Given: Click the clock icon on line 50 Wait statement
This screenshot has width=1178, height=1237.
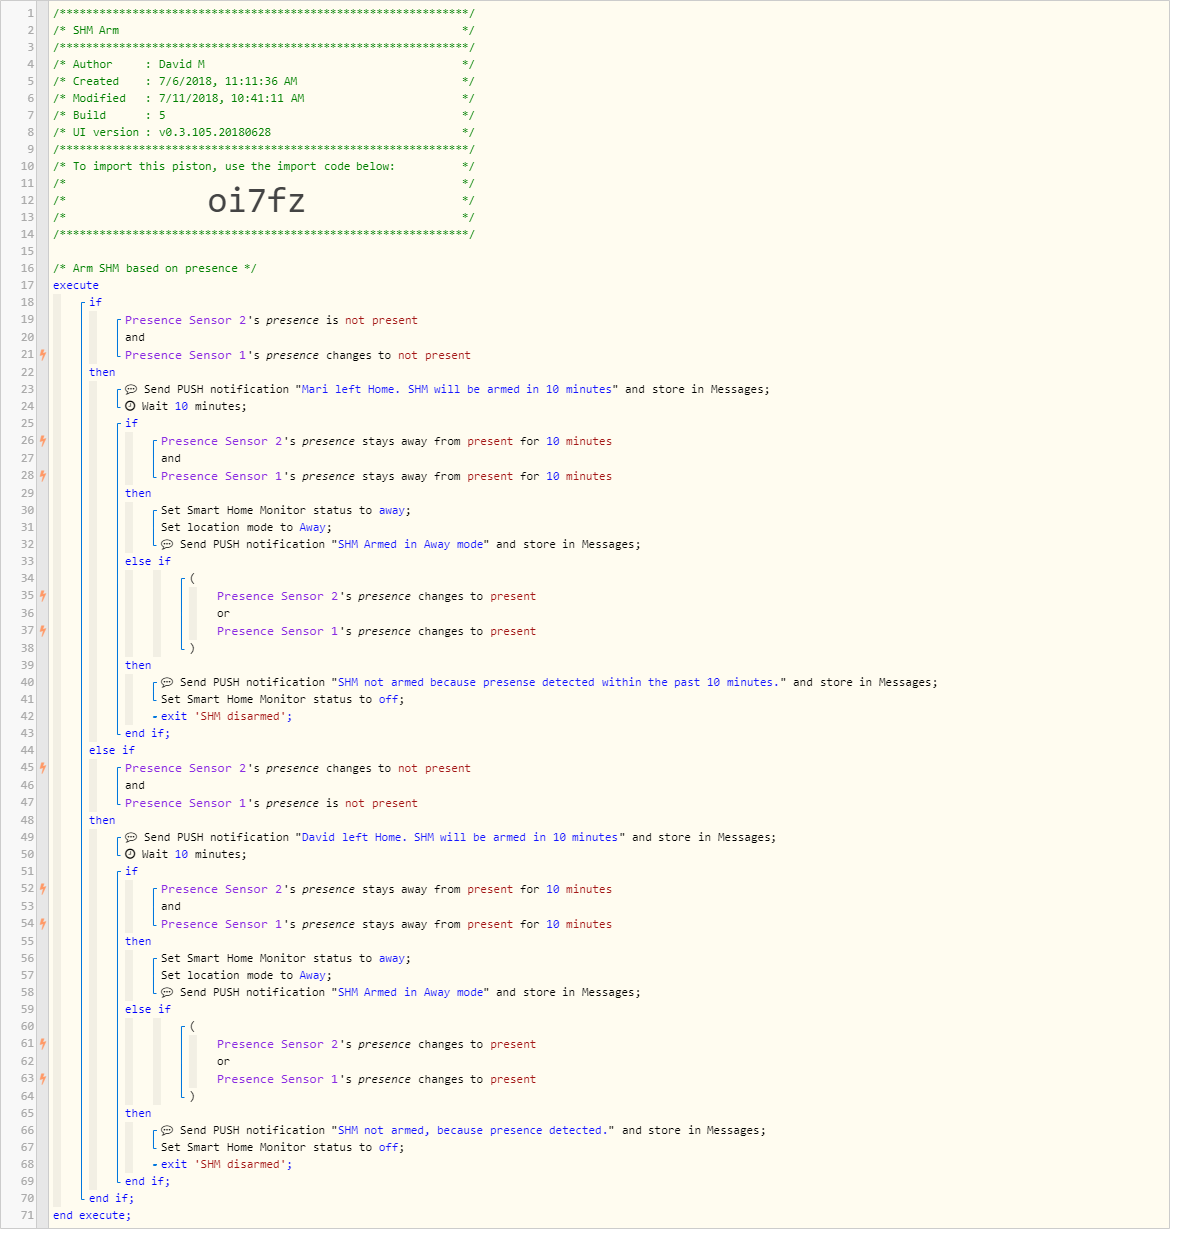Looking at the screenshot, I should pos(130,855).
